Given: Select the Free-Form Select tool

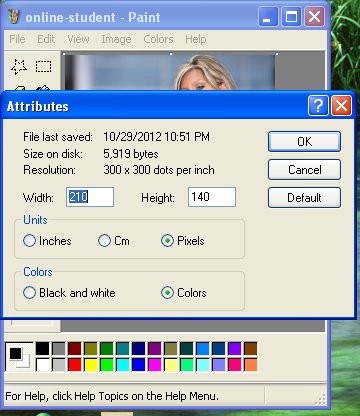Looking at the screenshot, I should click(x=19, y=67).
